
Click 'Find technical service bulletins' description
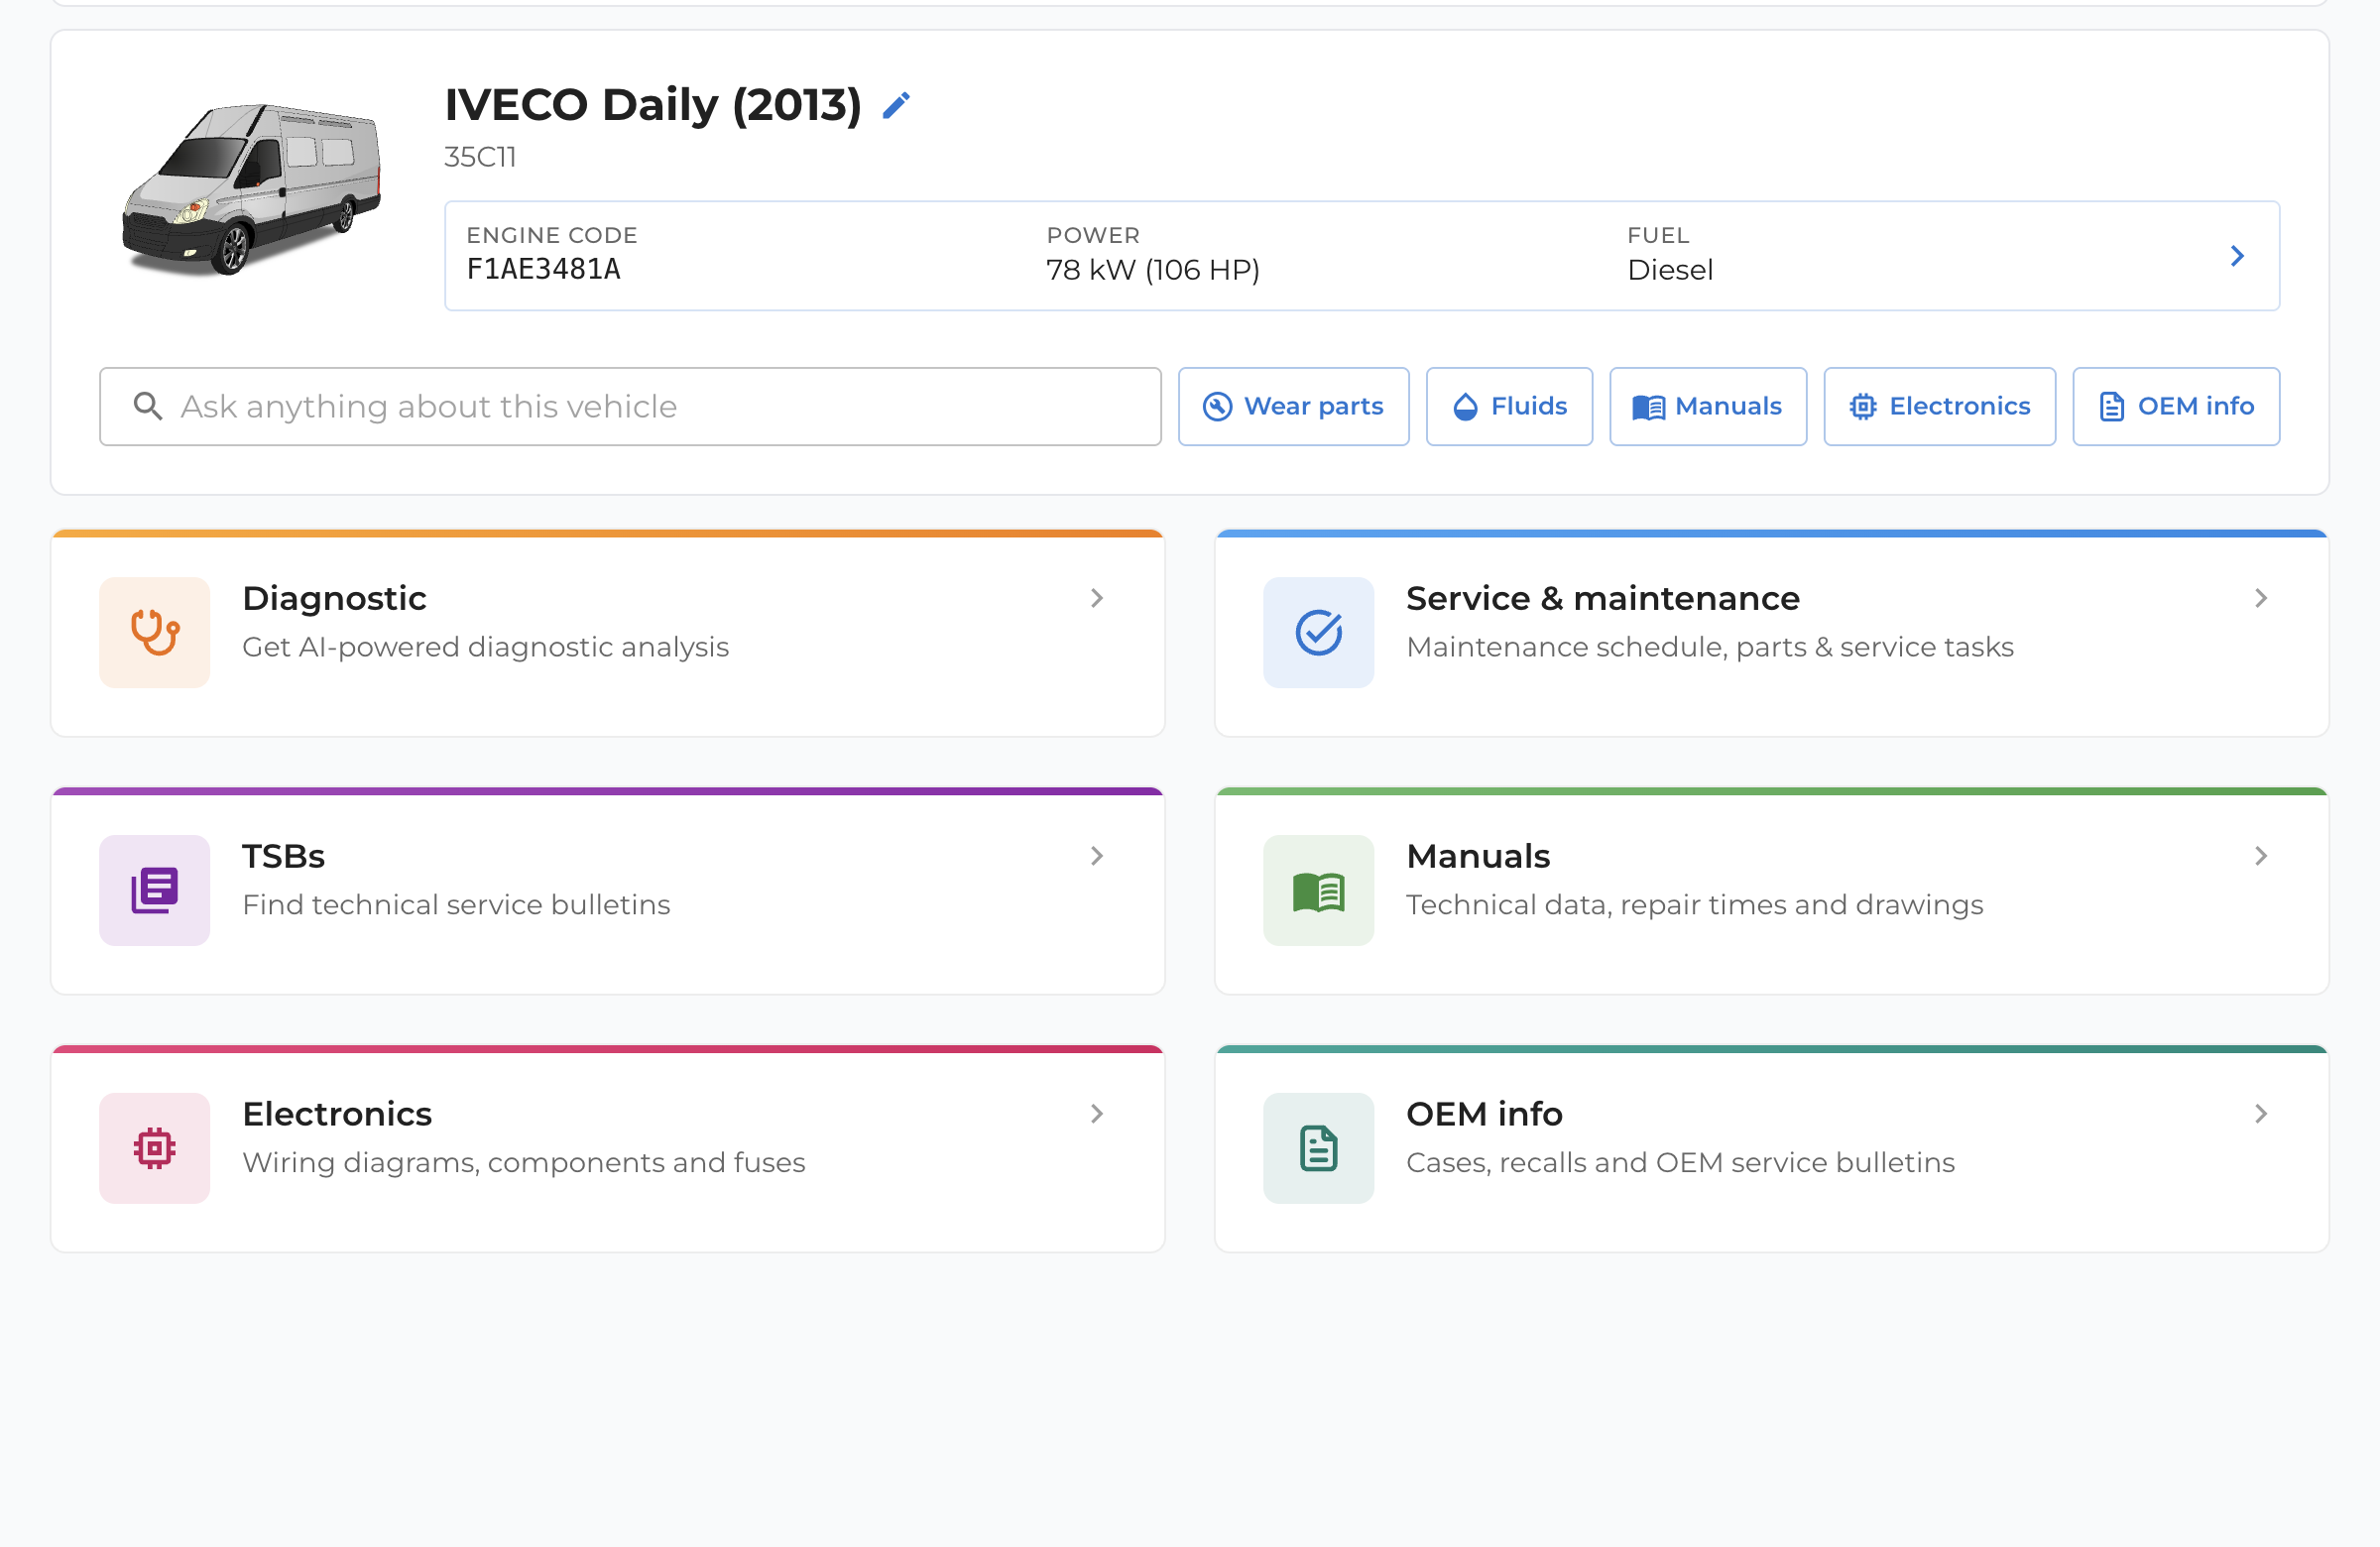(x=456, y=905)
